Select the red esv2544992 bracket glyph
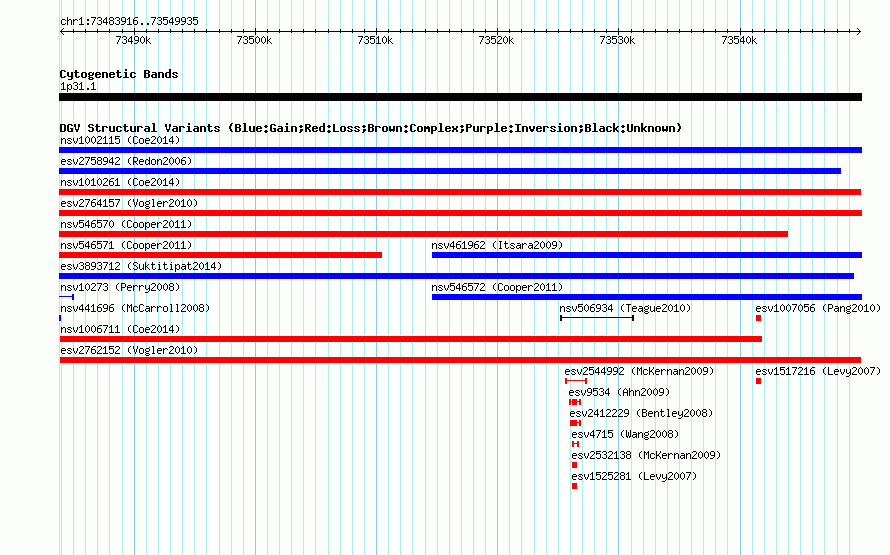Viewport: 890px width, 555px height. (576, 381)
